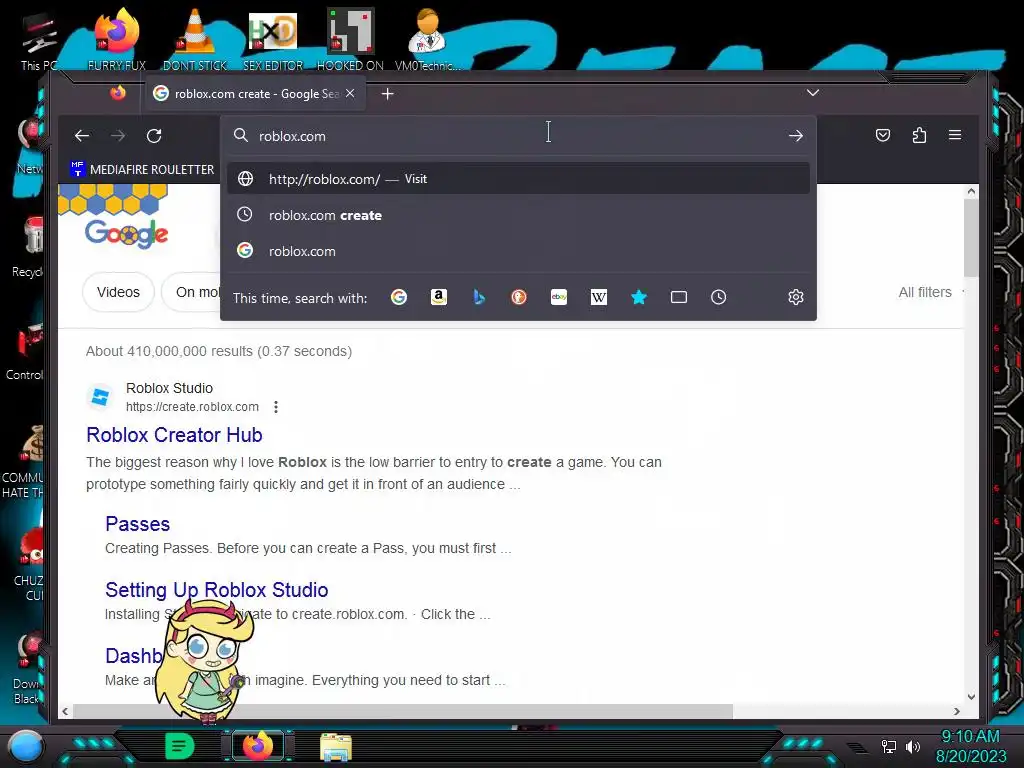
Task: Select the Videos filter chip
Action: [118, 292]
